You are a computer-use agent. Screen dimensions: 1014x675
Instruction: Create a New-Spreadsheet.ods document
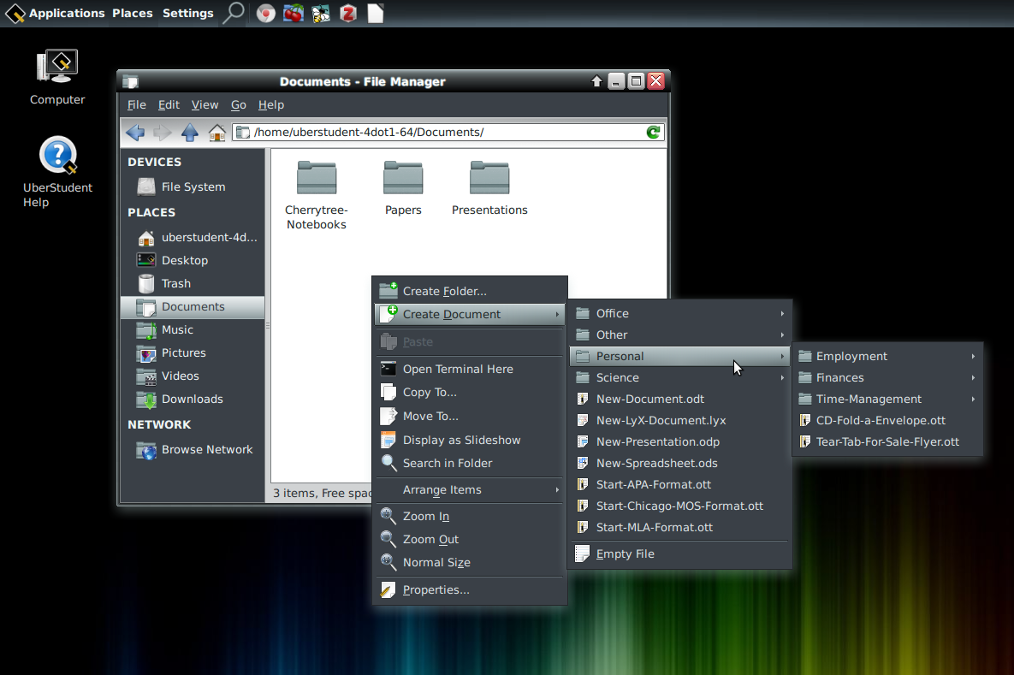coord(656,463)
